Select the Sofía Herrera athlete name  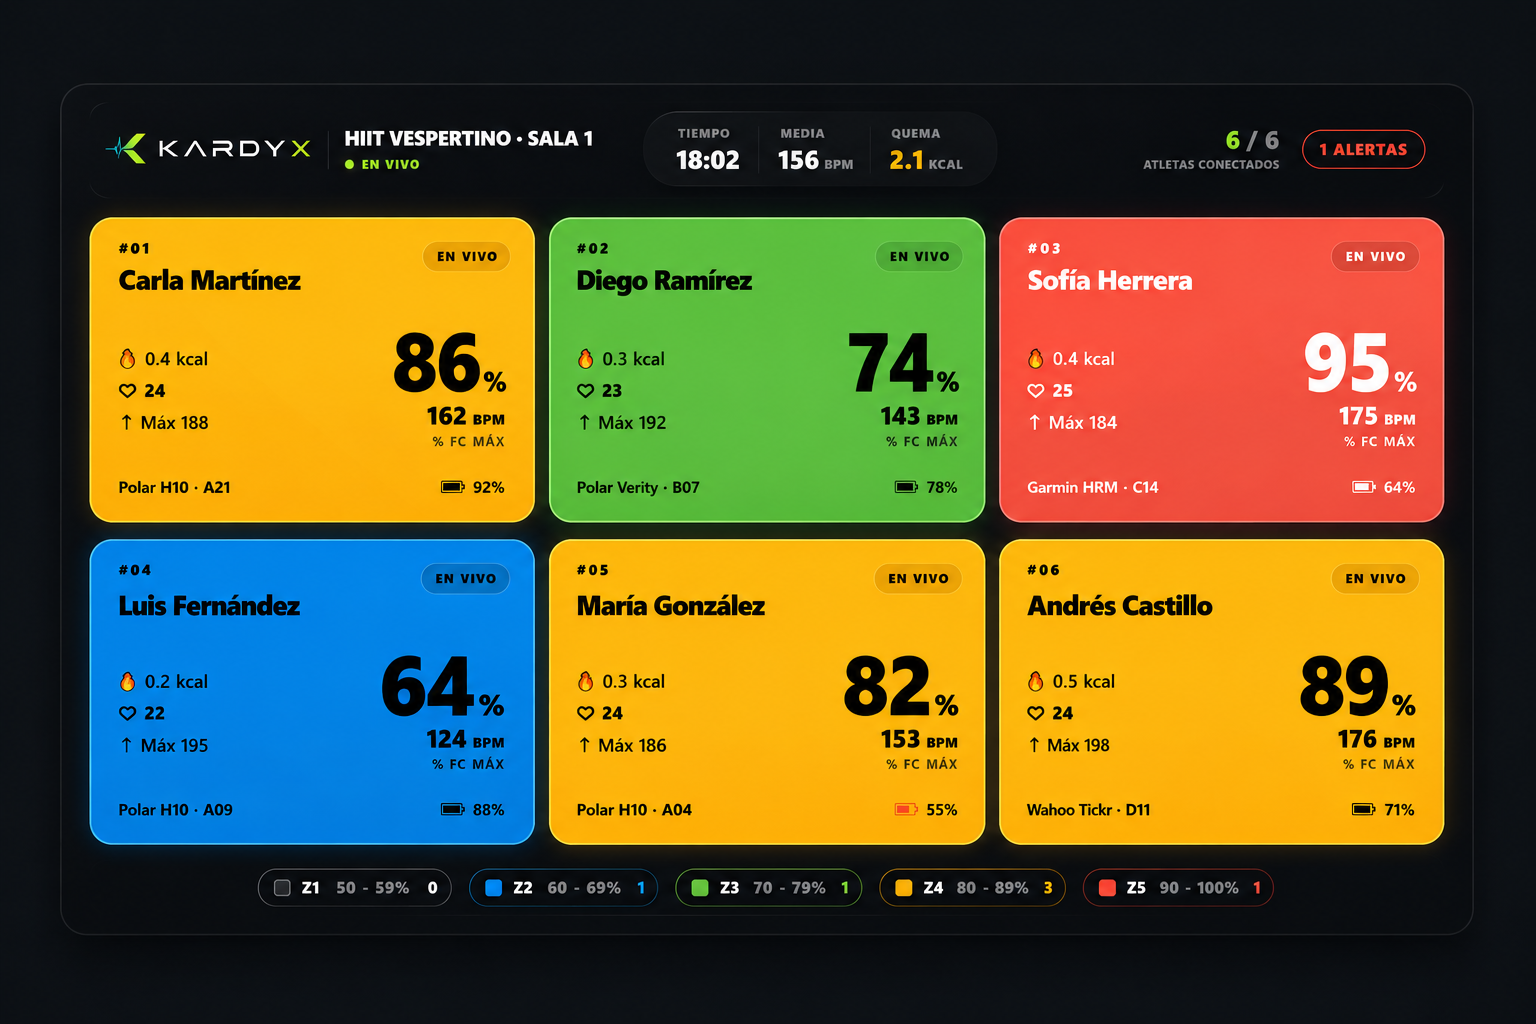(x=1110, y=281)
